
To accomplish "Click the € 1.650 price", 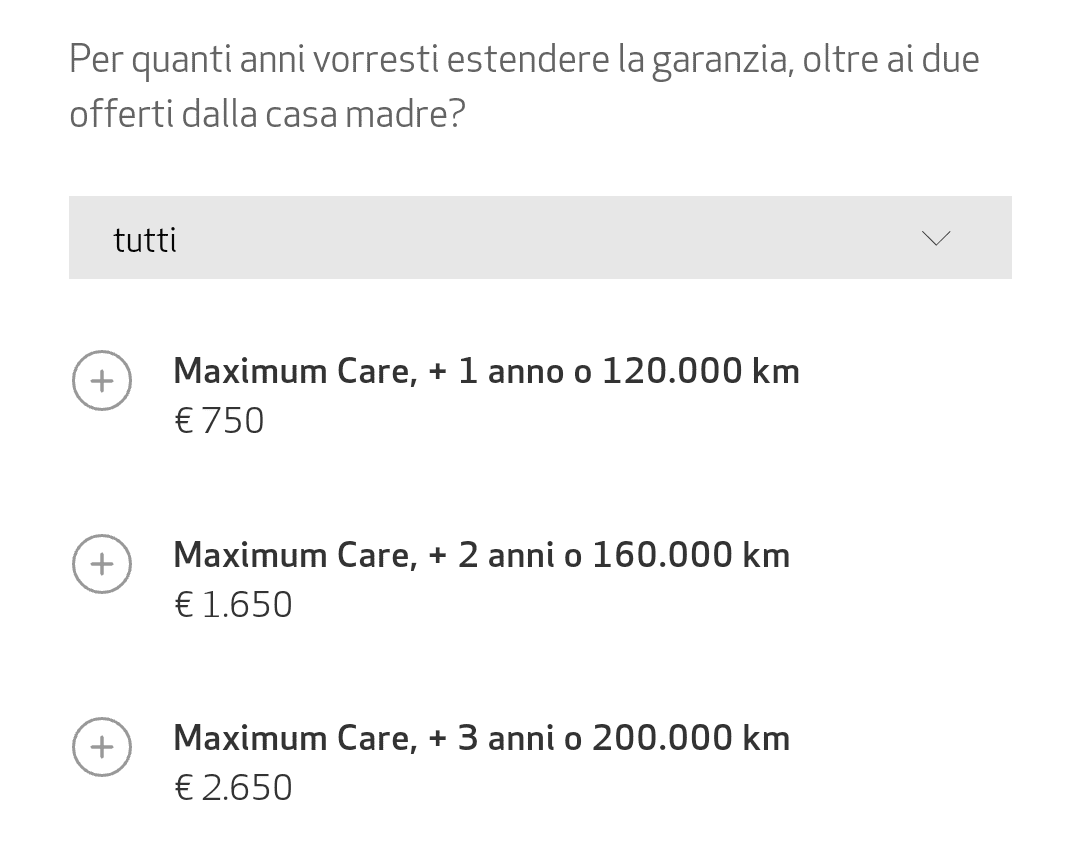I will (x=233, y=605).
